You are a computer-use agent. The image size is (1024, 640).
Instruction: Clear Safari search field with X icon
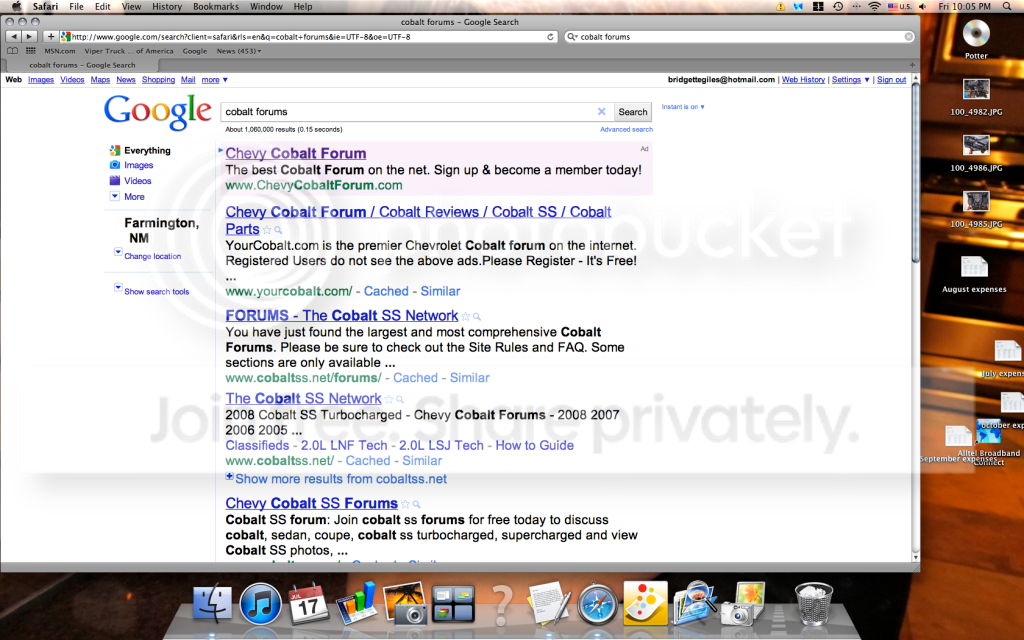(x=908, y=37)
